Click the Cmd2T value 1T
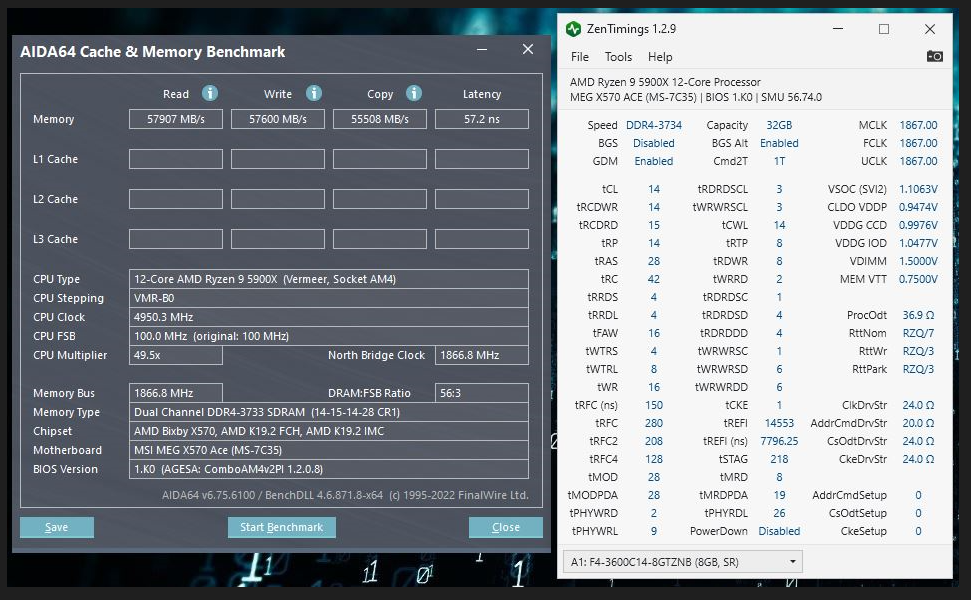 pos(779,161)
